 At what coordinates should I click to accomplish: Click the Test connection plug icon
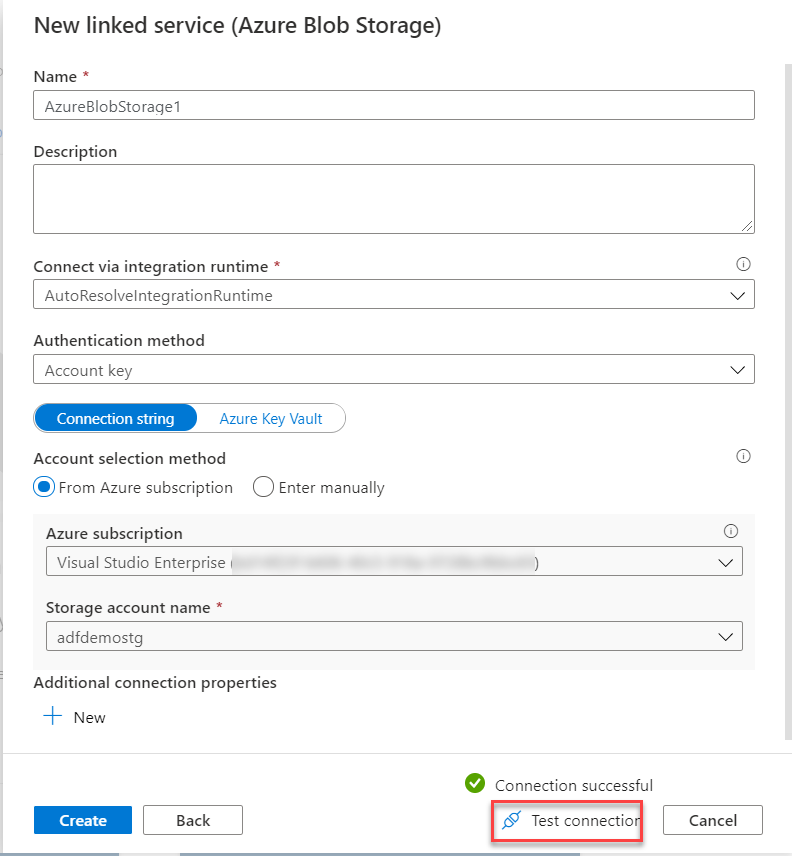(511, 821)
